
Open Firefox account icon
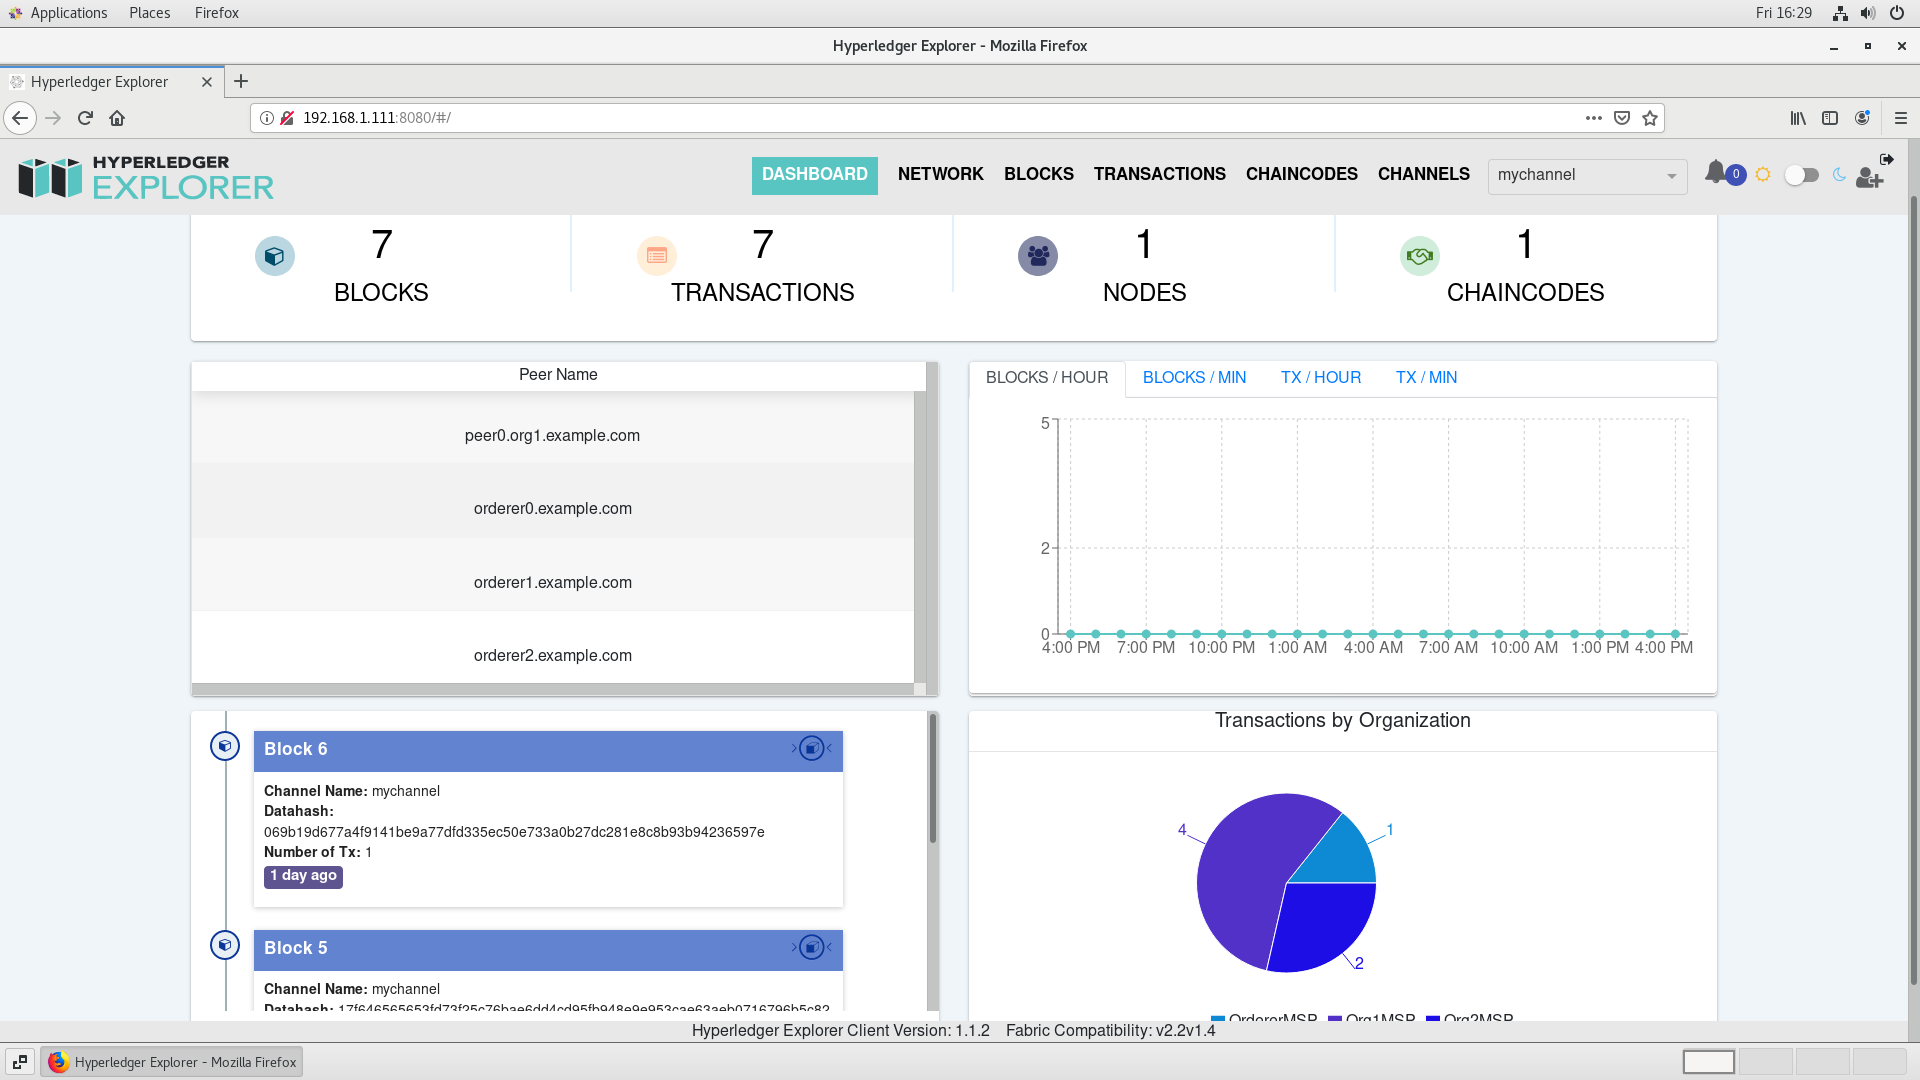tap(1862, 118)
